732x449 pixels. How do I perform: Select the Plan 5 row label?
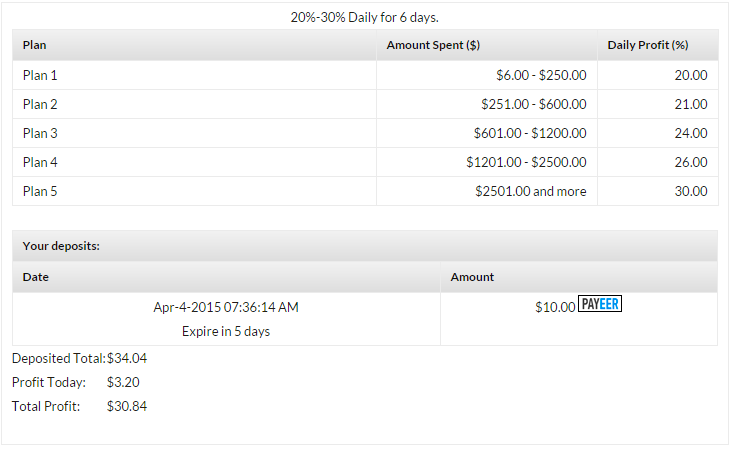coord(40,191)
